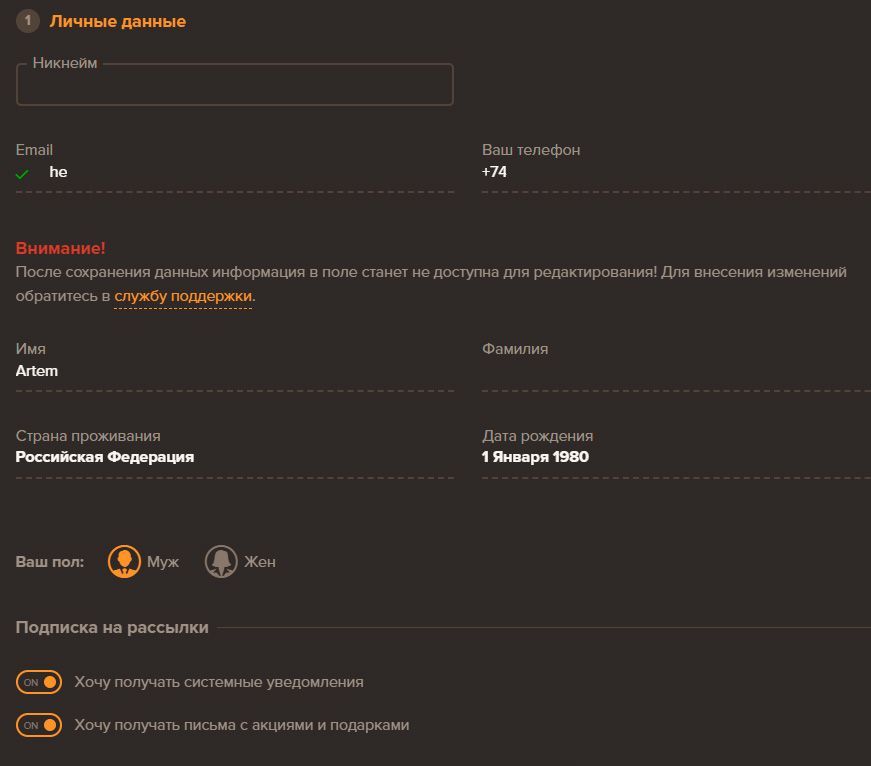The width and height of the screenshot is (871, 766).
Task: Click the phone number field
Action: coord(675,172)
